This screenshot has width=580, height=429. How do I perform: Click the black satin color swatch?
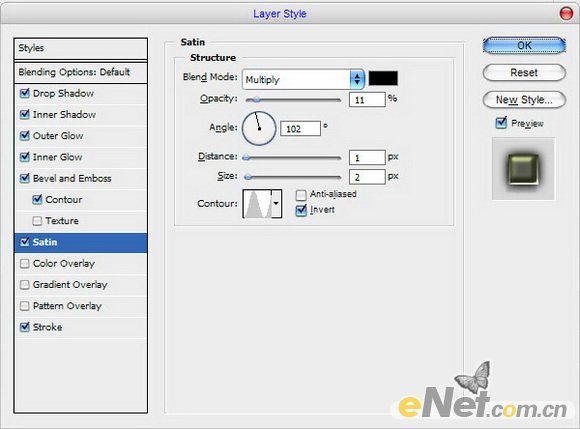point(383,78)
